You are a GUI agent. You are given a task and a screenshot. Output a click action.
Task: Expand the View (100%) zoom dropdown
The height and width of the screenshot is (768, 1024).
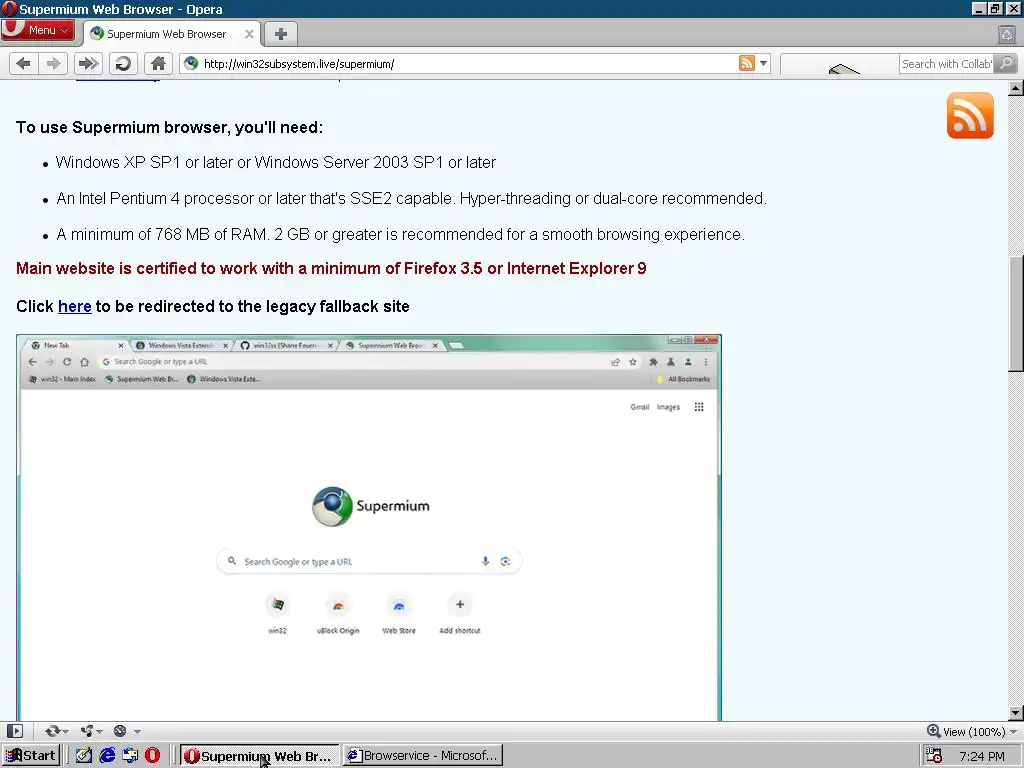(x=1014, y=731)
